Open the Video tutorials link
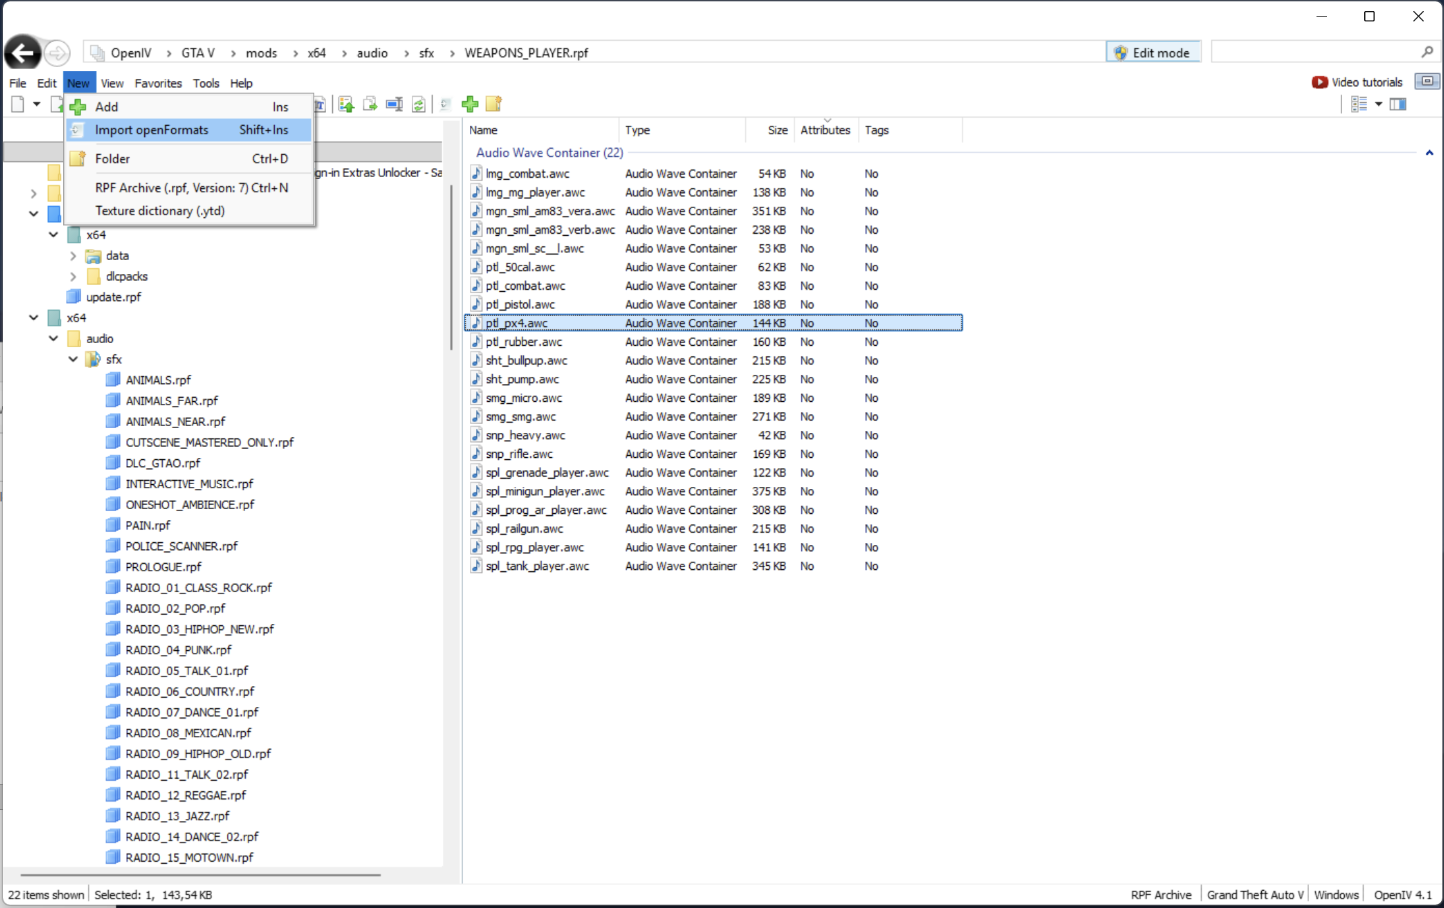The width and height of the screenshot is (1444, 908). coord(1358,82)
